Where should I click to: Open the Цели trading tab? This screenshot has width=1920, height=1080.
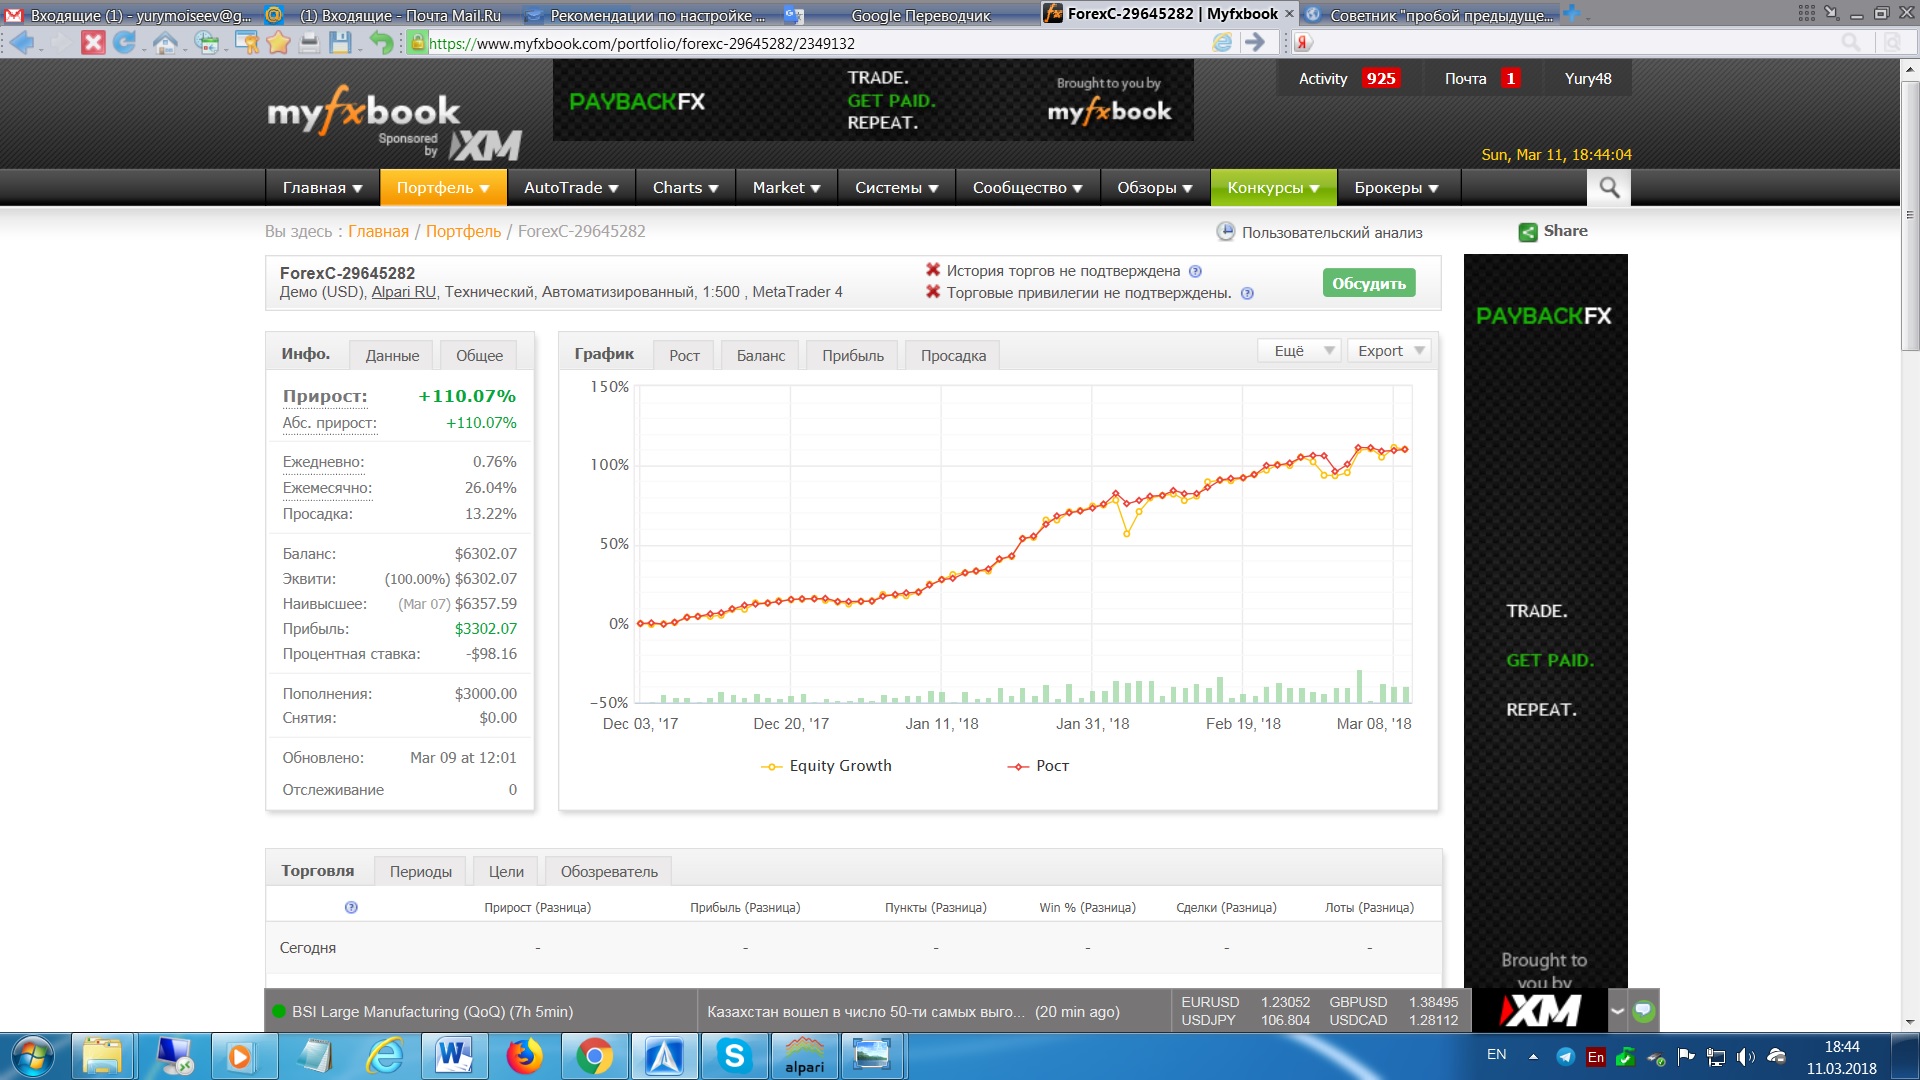[x=506, y=872]
